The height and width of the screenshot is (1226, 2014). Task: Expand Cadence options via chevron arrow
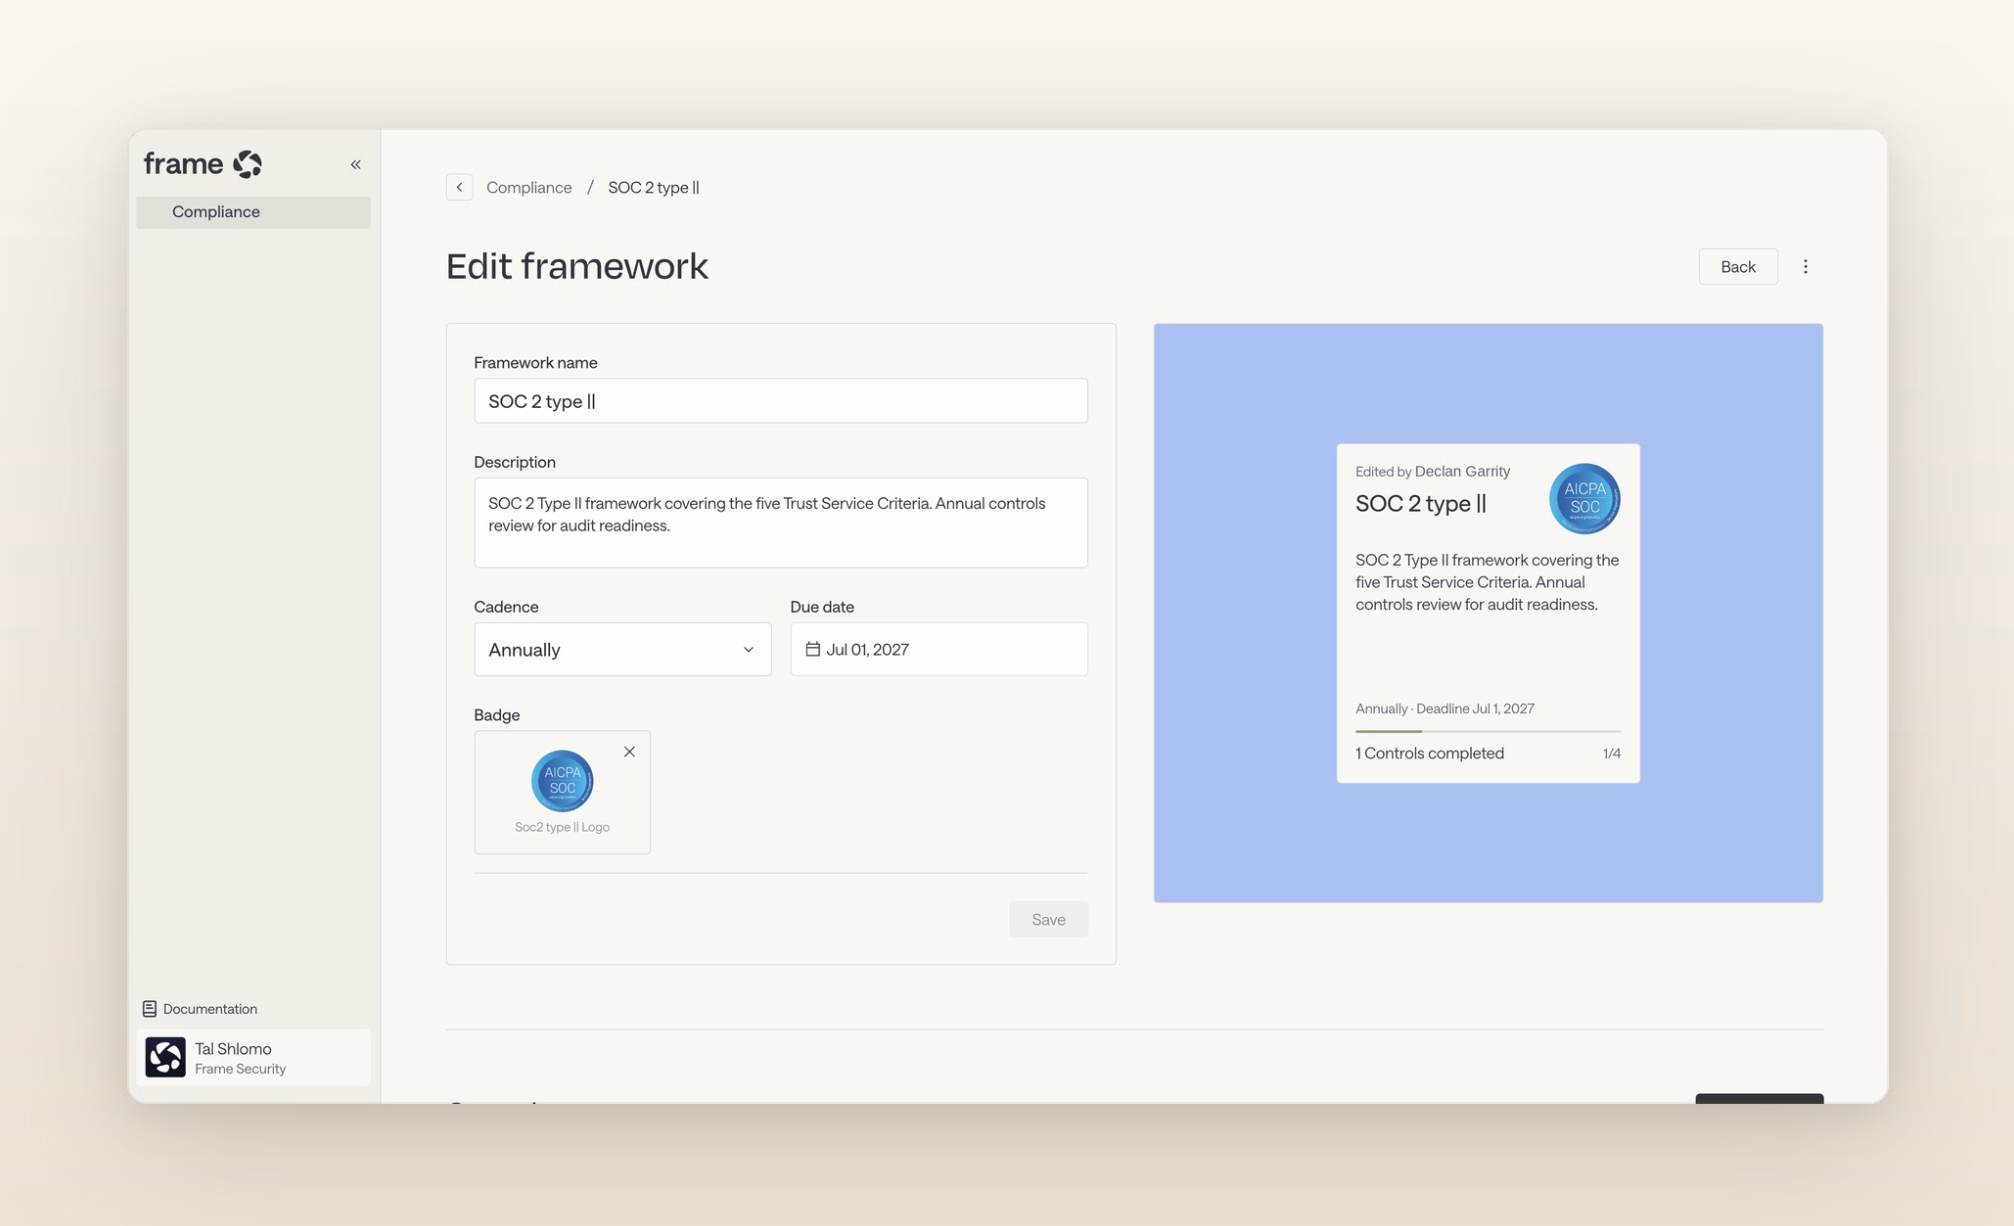coord(748,650)
